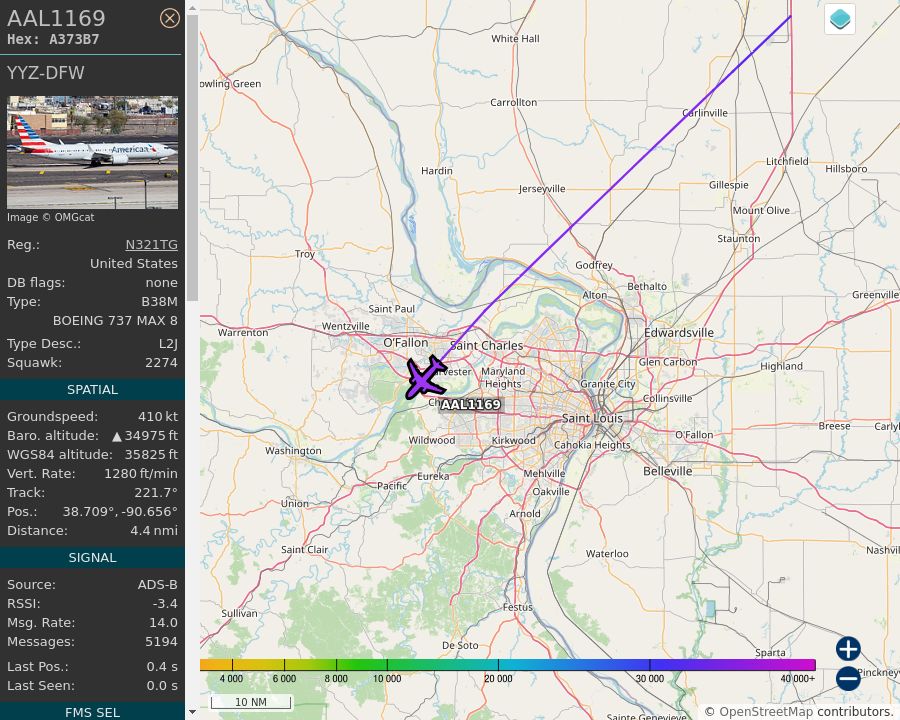Click the Litchfield map label
Screen dimensions: 900x720
(787, 161)
